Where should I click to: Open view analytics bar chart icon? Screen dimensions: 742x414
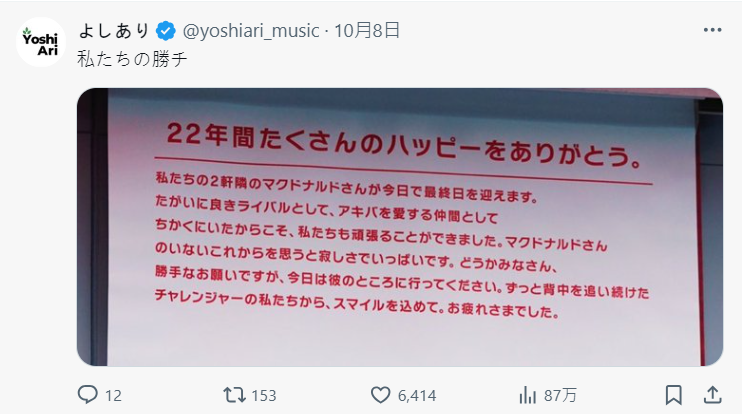(x=528, y=395)
